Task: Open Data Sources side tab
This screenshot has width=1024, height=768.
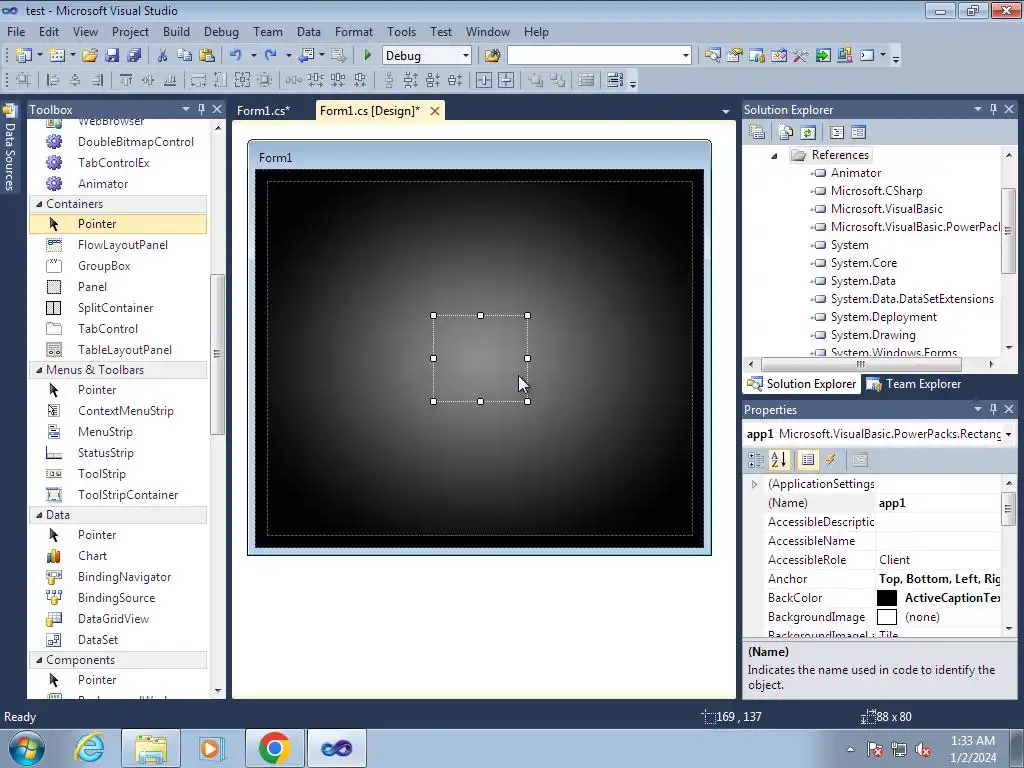Action: tap(10, 149)
